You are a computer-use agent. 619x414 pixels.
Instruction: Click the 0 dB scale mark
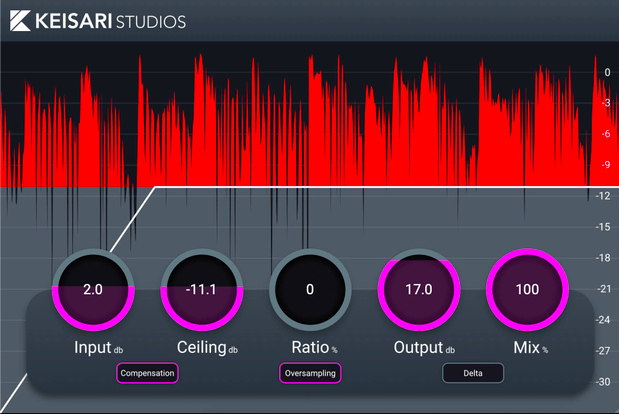(607, 72)
